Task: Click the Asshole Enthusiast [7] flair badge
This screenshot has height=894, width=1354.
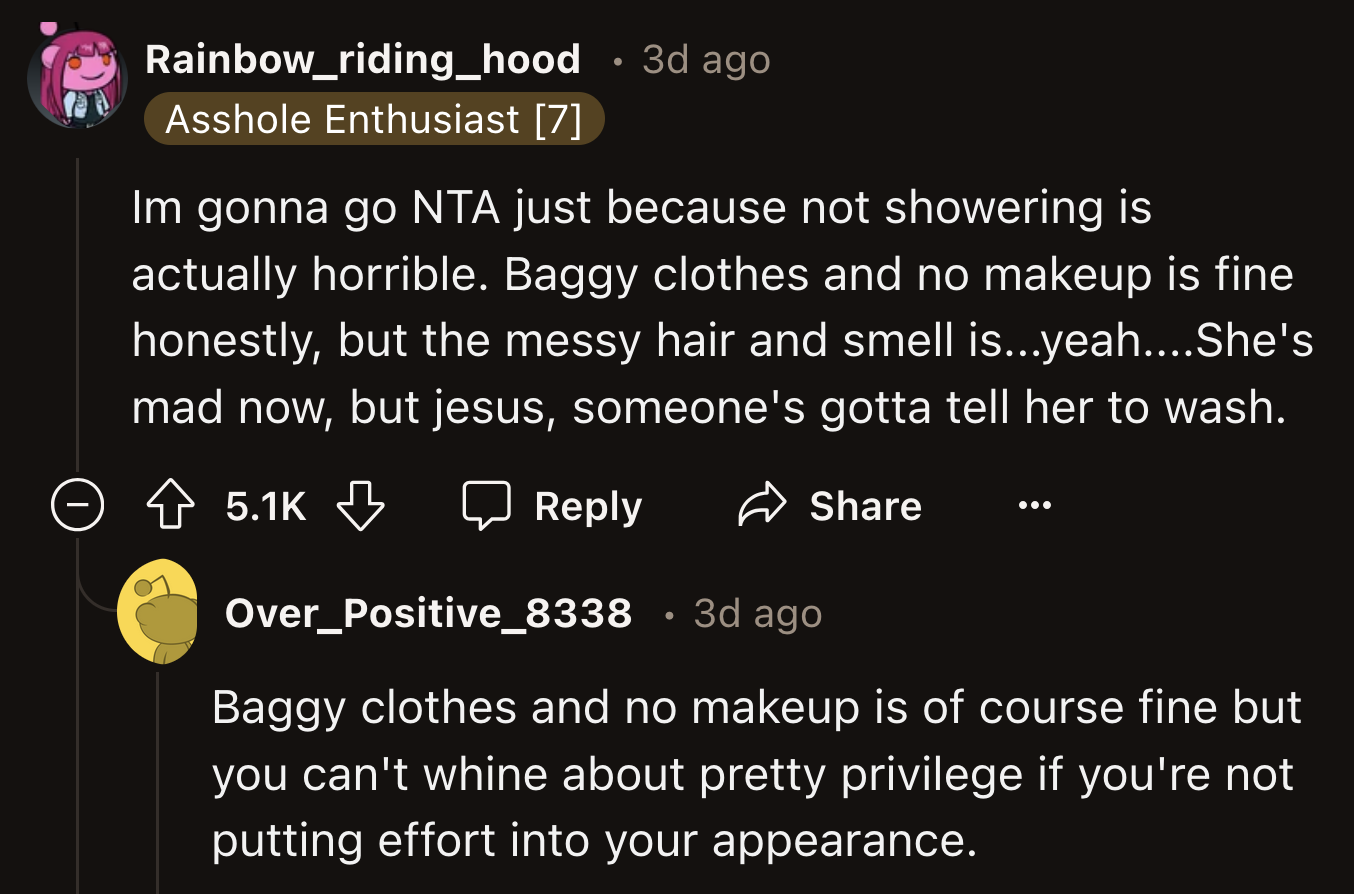Action: pos(374,119)
